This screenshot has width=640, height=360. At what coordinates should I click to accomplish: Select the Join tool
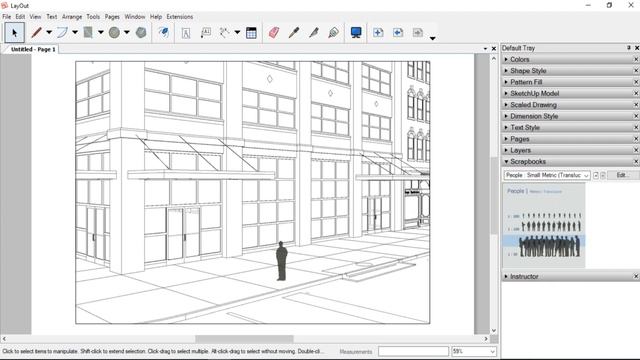pos(333,33)
